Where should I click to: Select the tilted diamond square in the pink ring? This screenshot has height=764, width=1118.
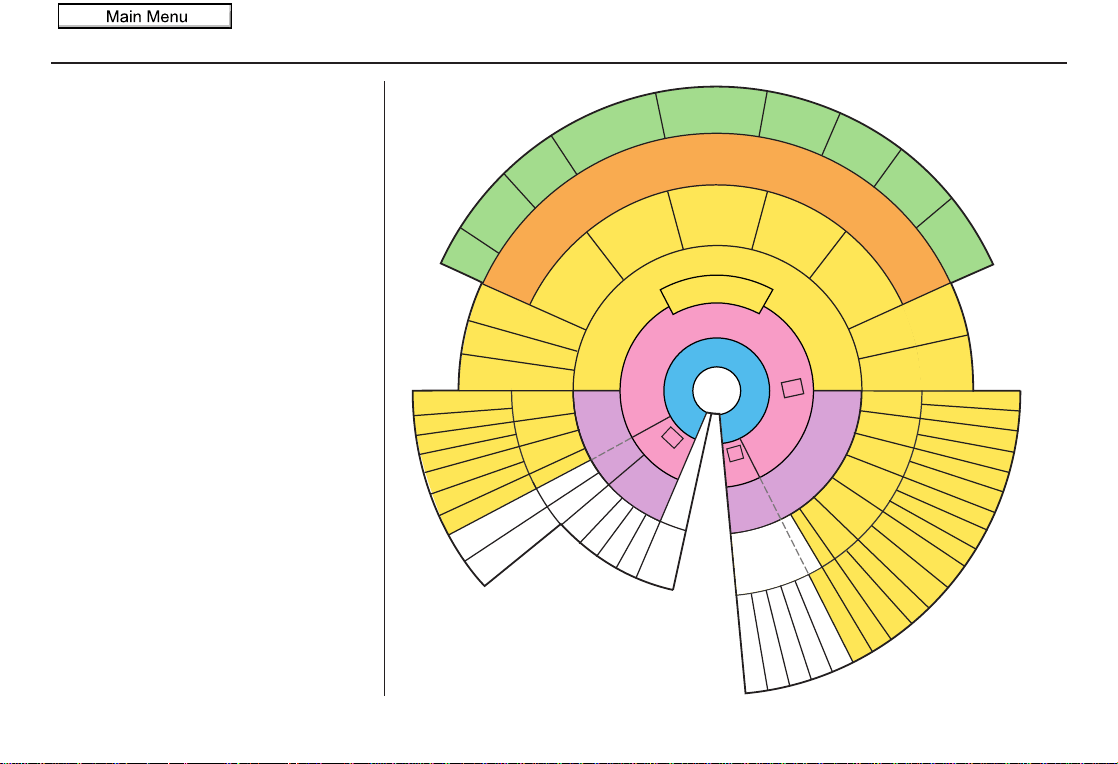(672, 438)
